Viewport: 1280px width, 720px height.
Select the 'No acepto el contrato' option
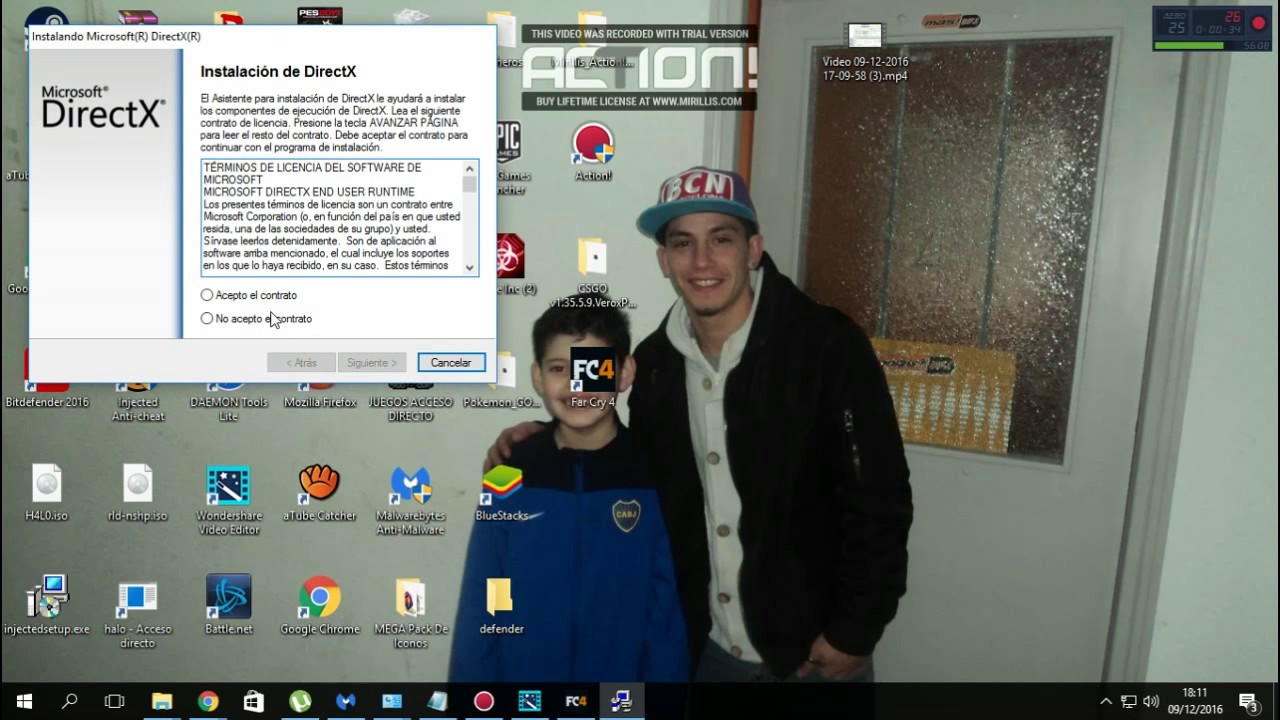pyautogui.click(x=207, y=318)
